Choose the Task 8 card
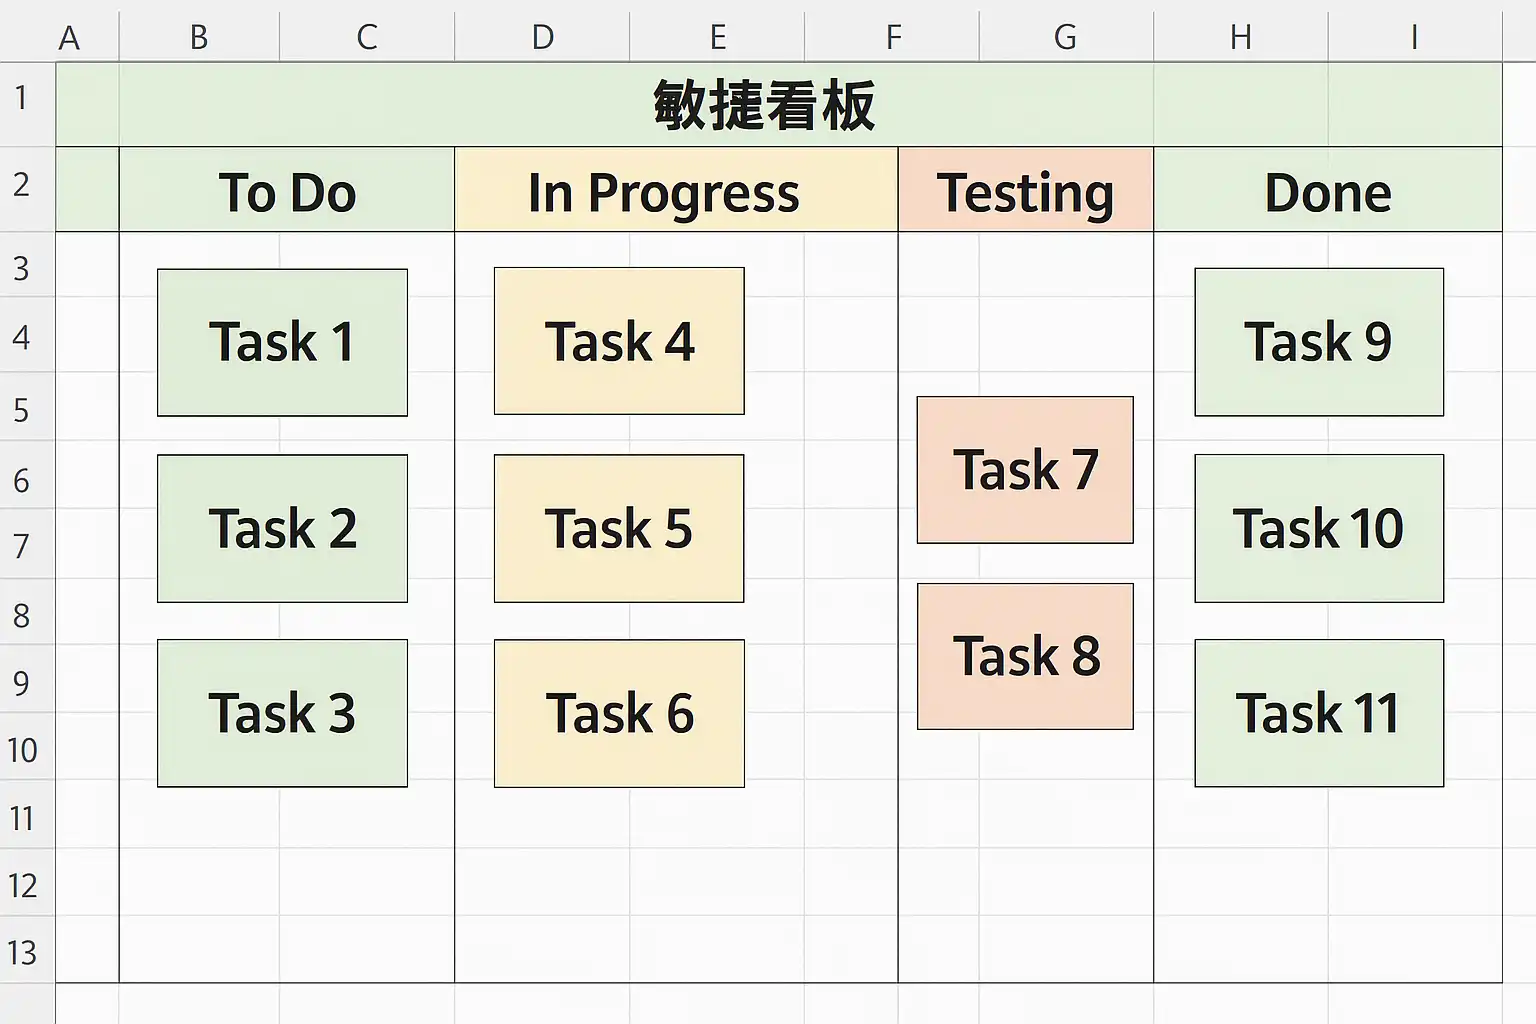Screen dimensions: 1536x1024 [1025, 656]
